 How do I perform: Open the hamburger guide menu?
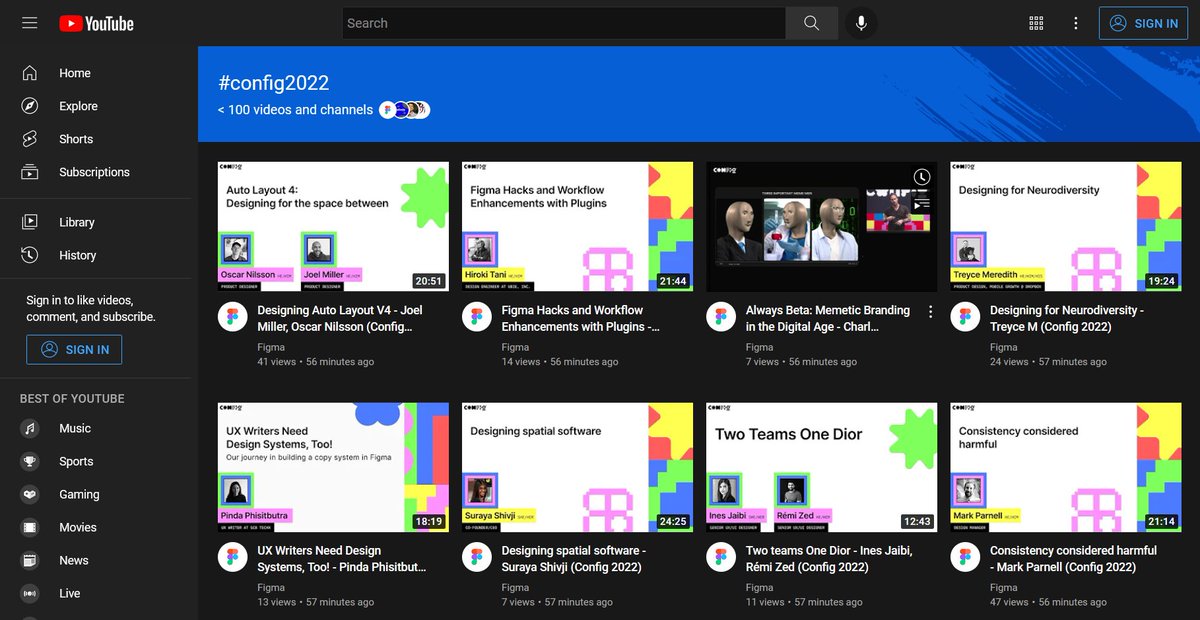pyautogui.click(x=30, y=23)
